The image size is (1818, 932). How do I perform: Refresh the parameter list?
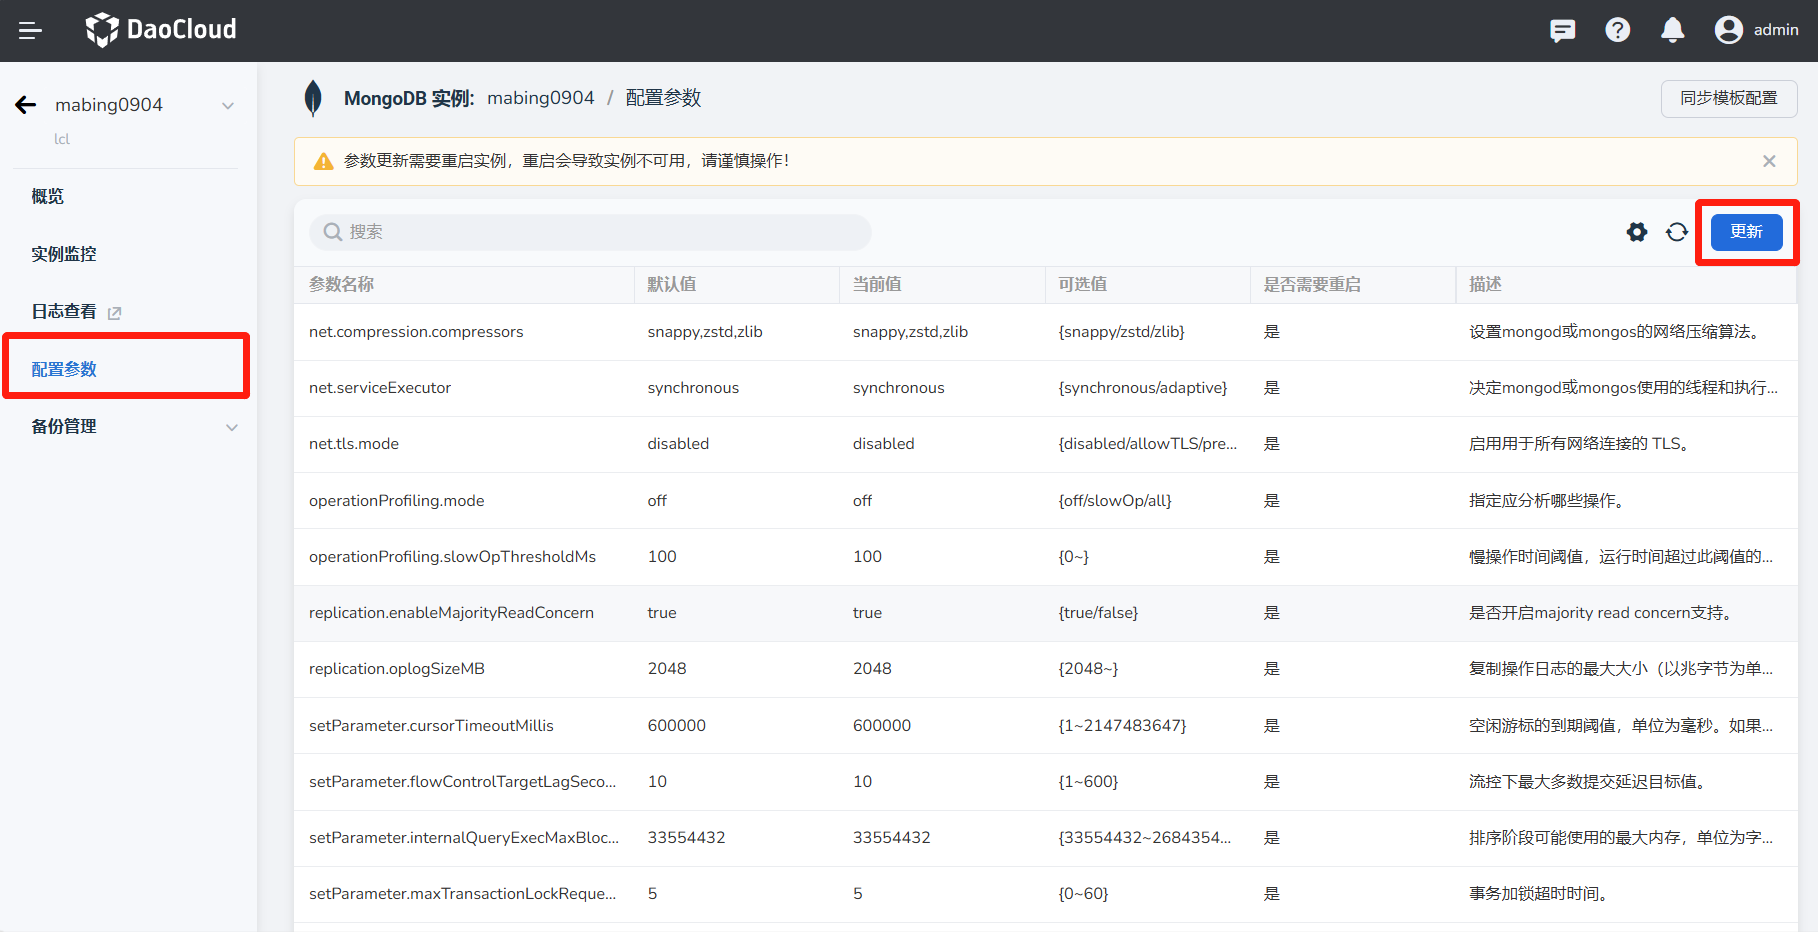pyautogui.click(x=1677, y=232)
